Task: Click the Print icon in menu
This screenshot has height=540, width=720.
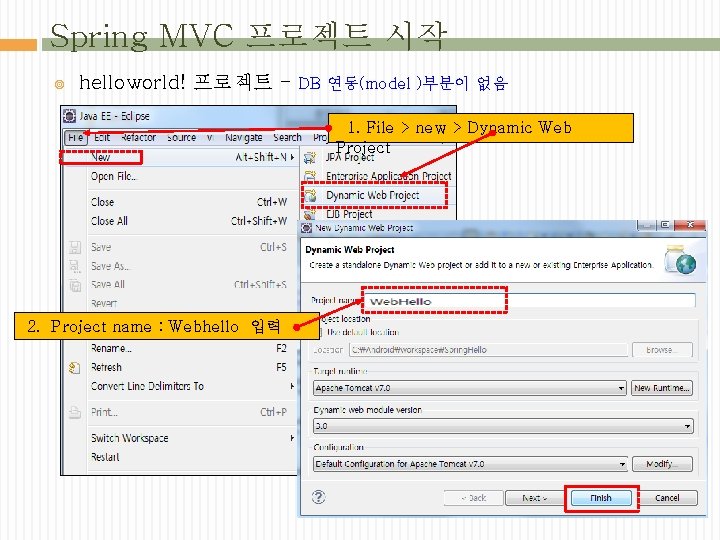Action: coord(75,412)
